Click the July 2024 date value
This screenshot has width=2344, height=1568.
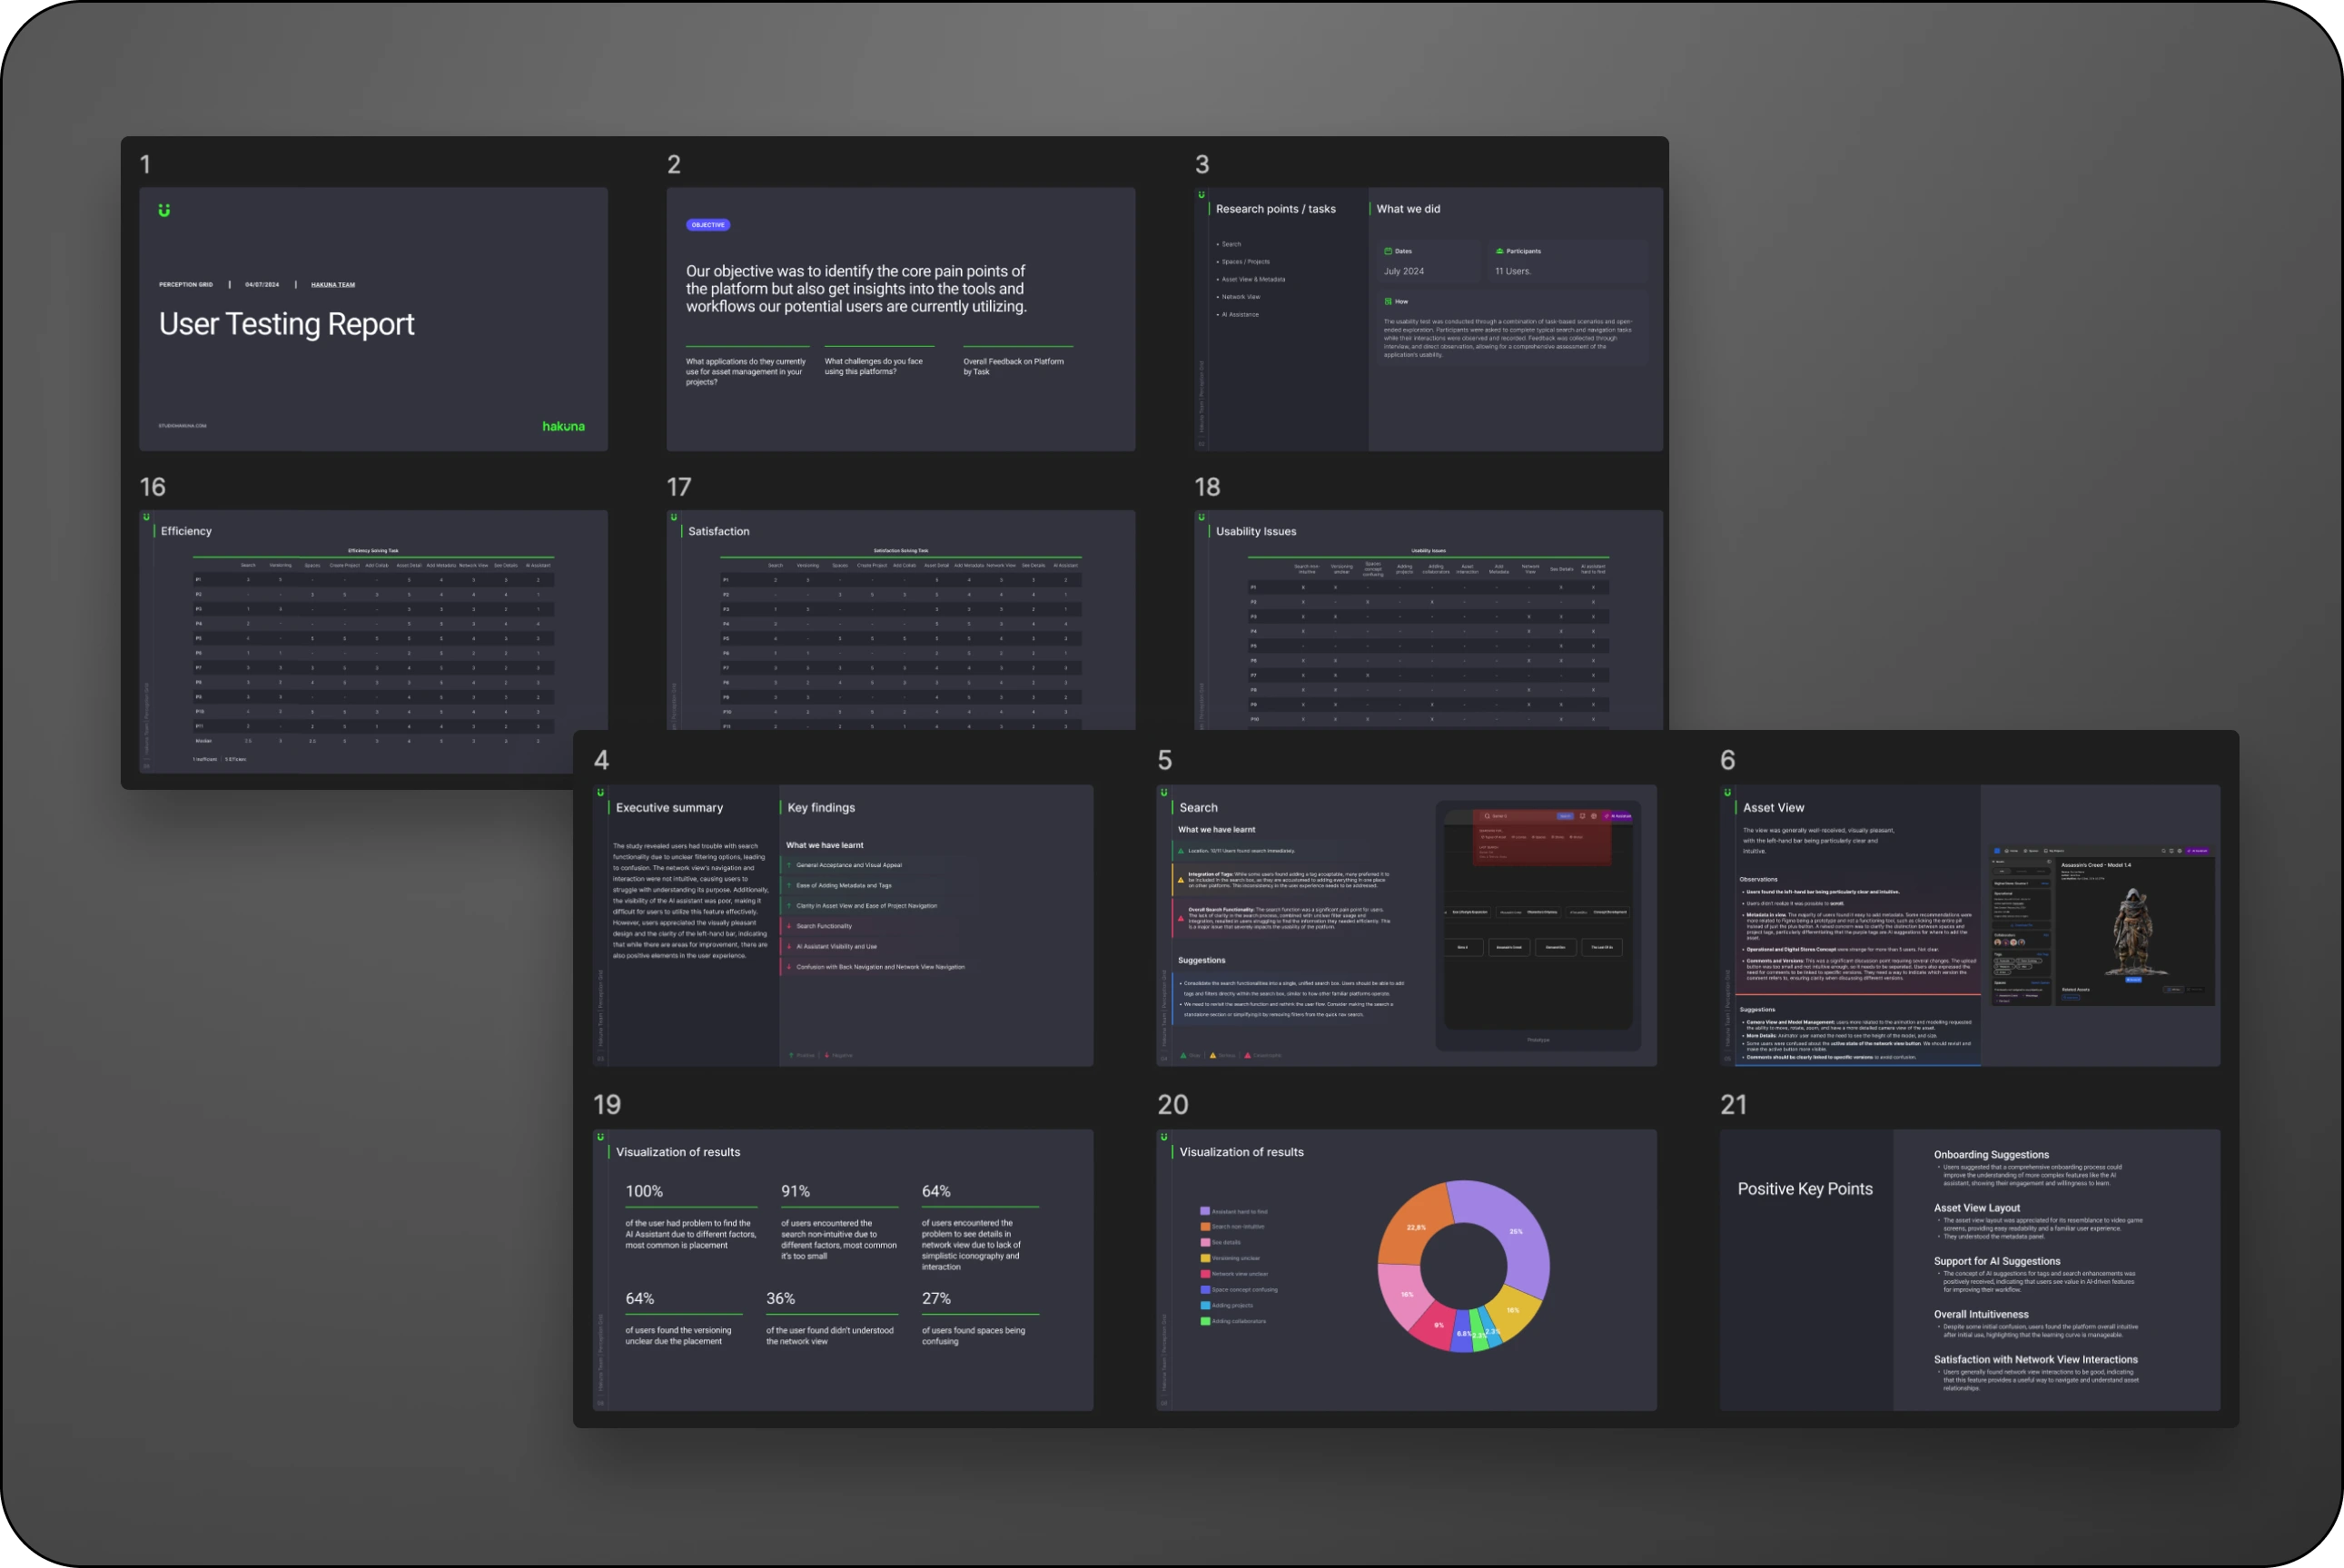coord(1403,271)
